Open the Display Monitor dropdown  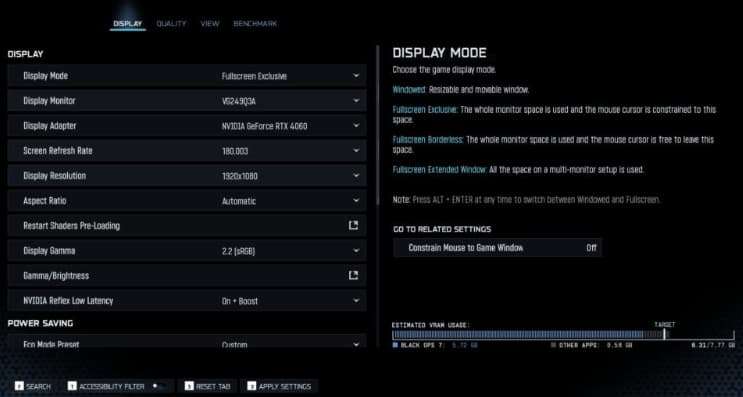point(356,101)
